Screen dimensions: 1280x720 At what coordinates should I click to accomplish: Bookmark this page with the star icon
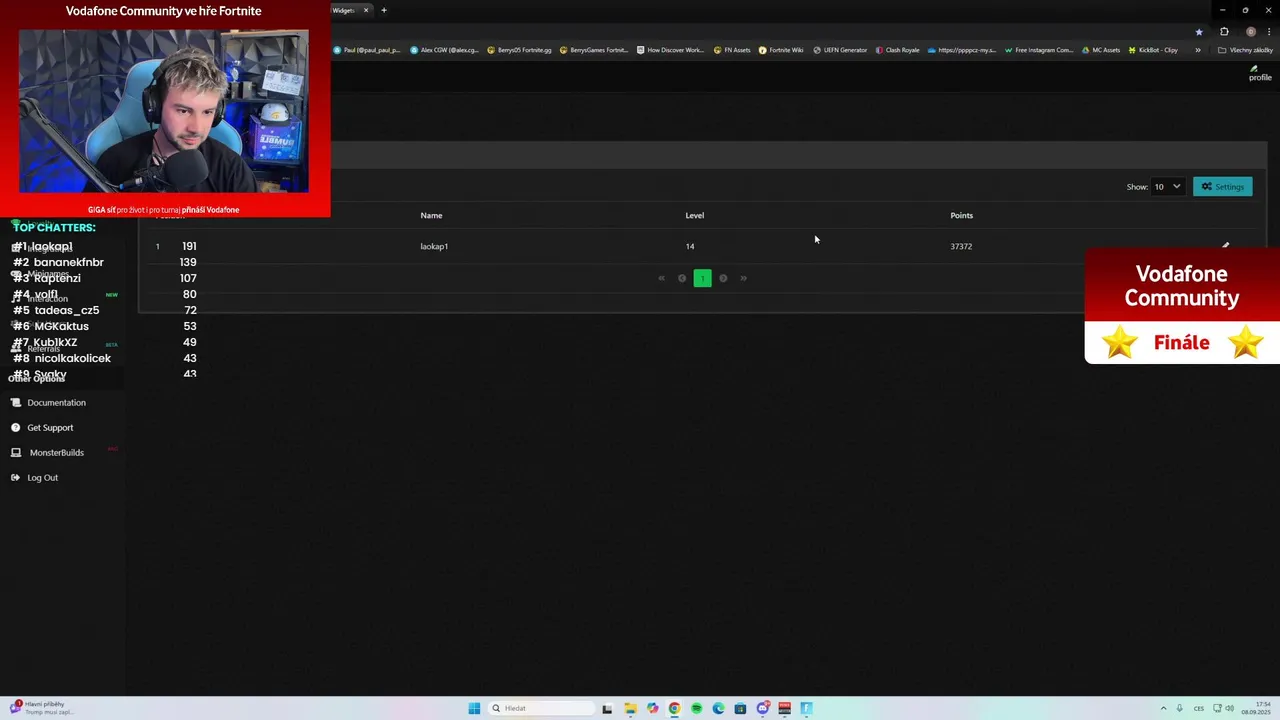[x=1199, y=32]
